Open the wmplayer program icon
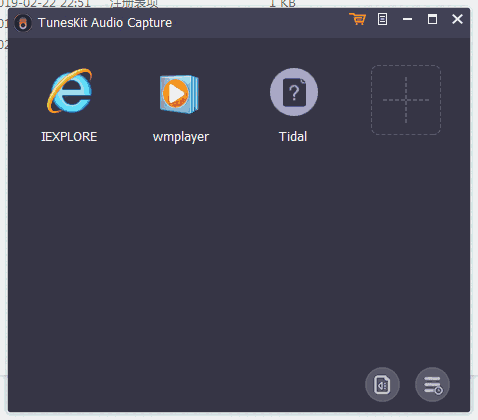The height and width of the screenshot is (420, 478). (179, 94)
